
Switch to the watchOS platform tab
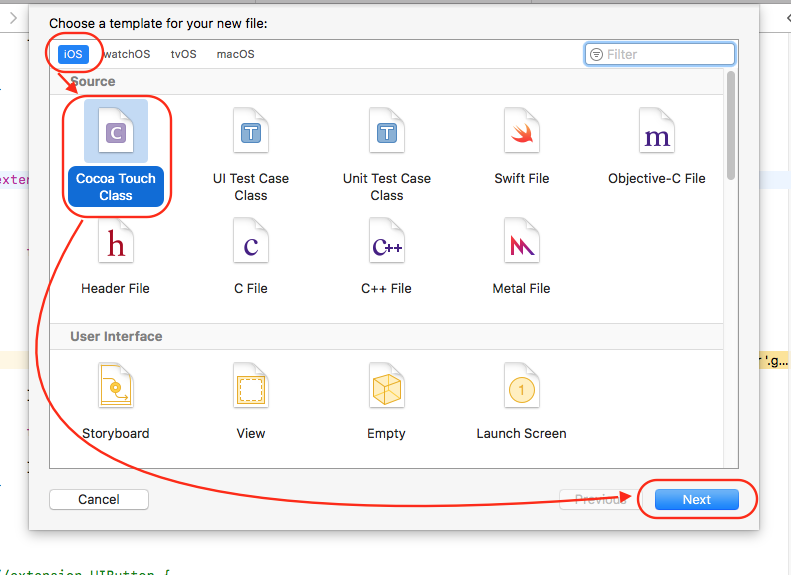tap(127, 54)
